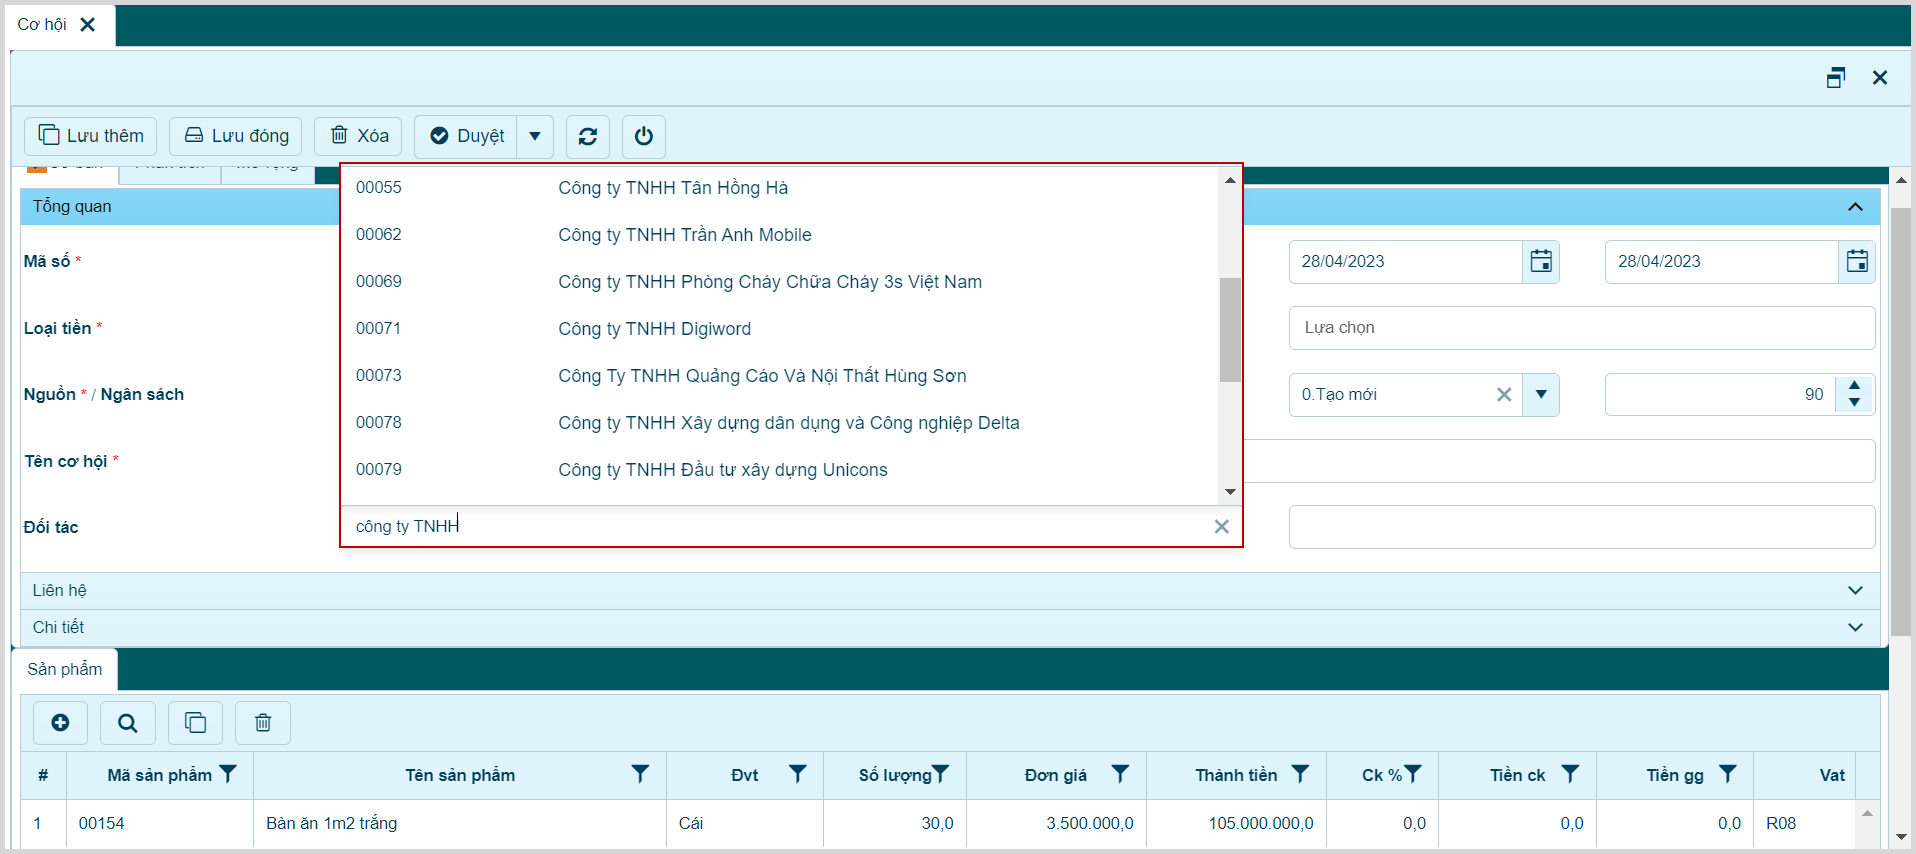1916x854 pixels.
Task: Click the refresh icon in the toolbar
Action: (x=588, y=136)
